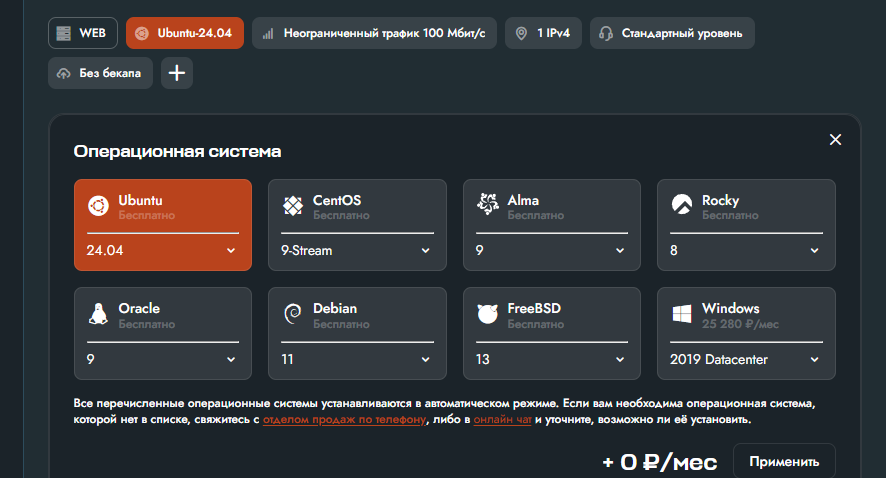Follow отделом продаж по телефону link
Image resolution: width=886 pixels, height=478 pixels.
pos(344,420)
